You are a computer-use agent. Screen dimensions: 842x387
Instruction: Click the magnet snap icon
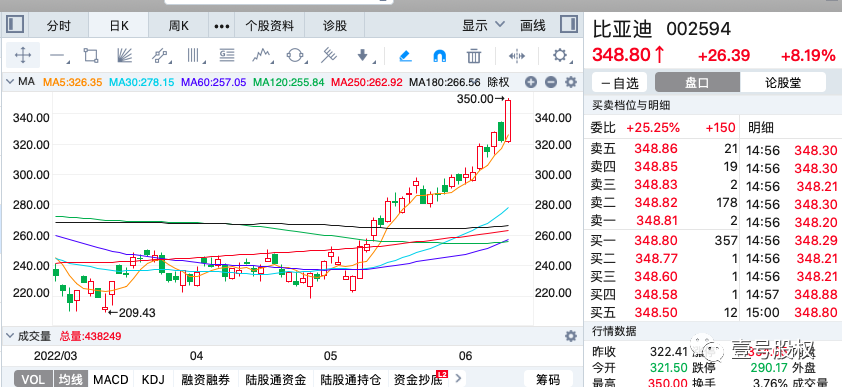[439, 55]
